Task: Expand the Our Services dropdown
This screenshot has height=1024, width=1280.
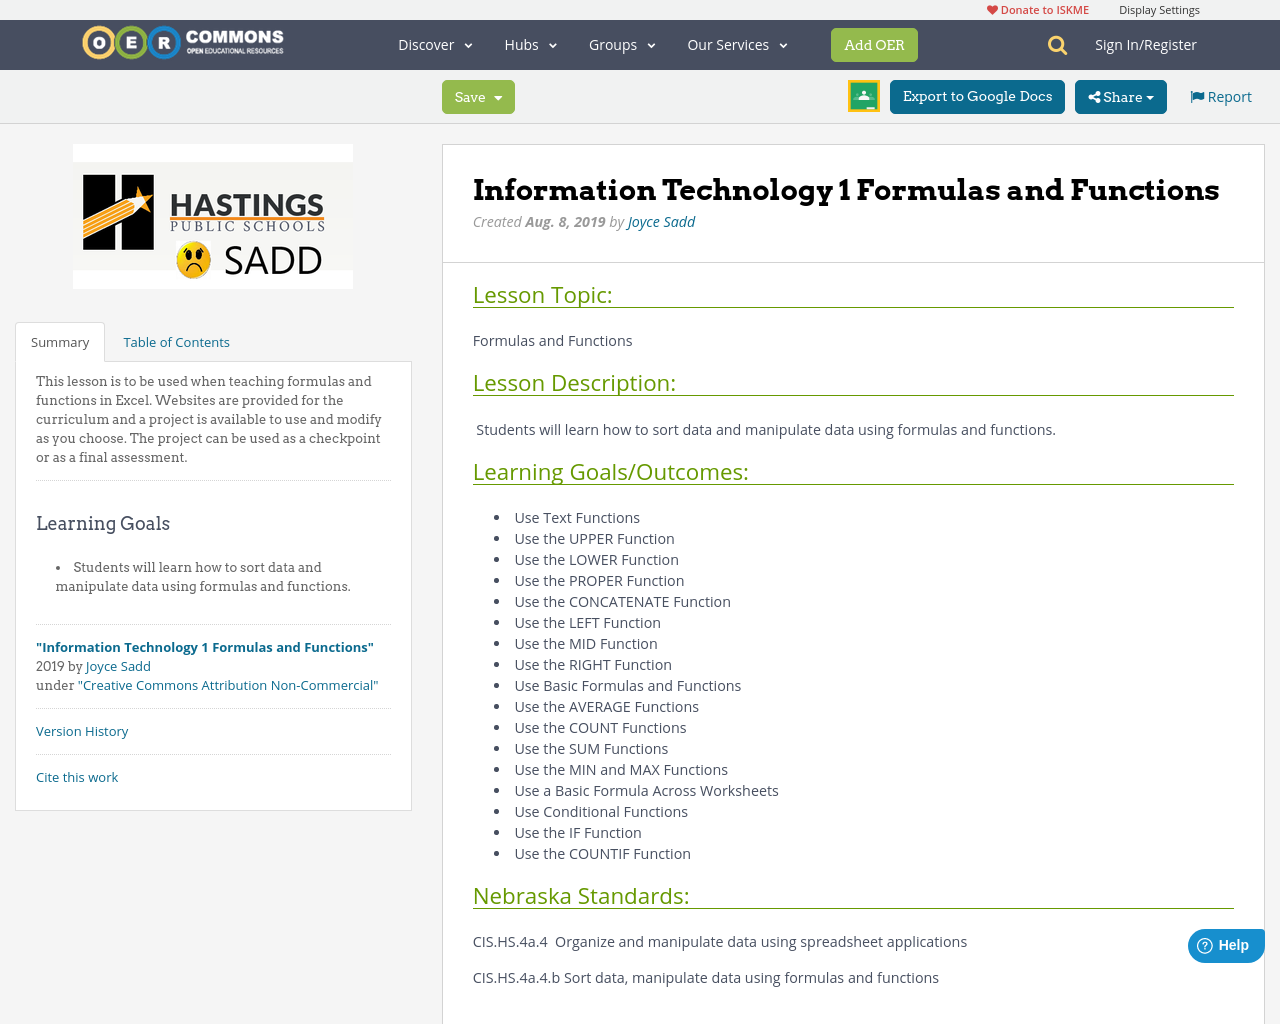Action: 737,43
